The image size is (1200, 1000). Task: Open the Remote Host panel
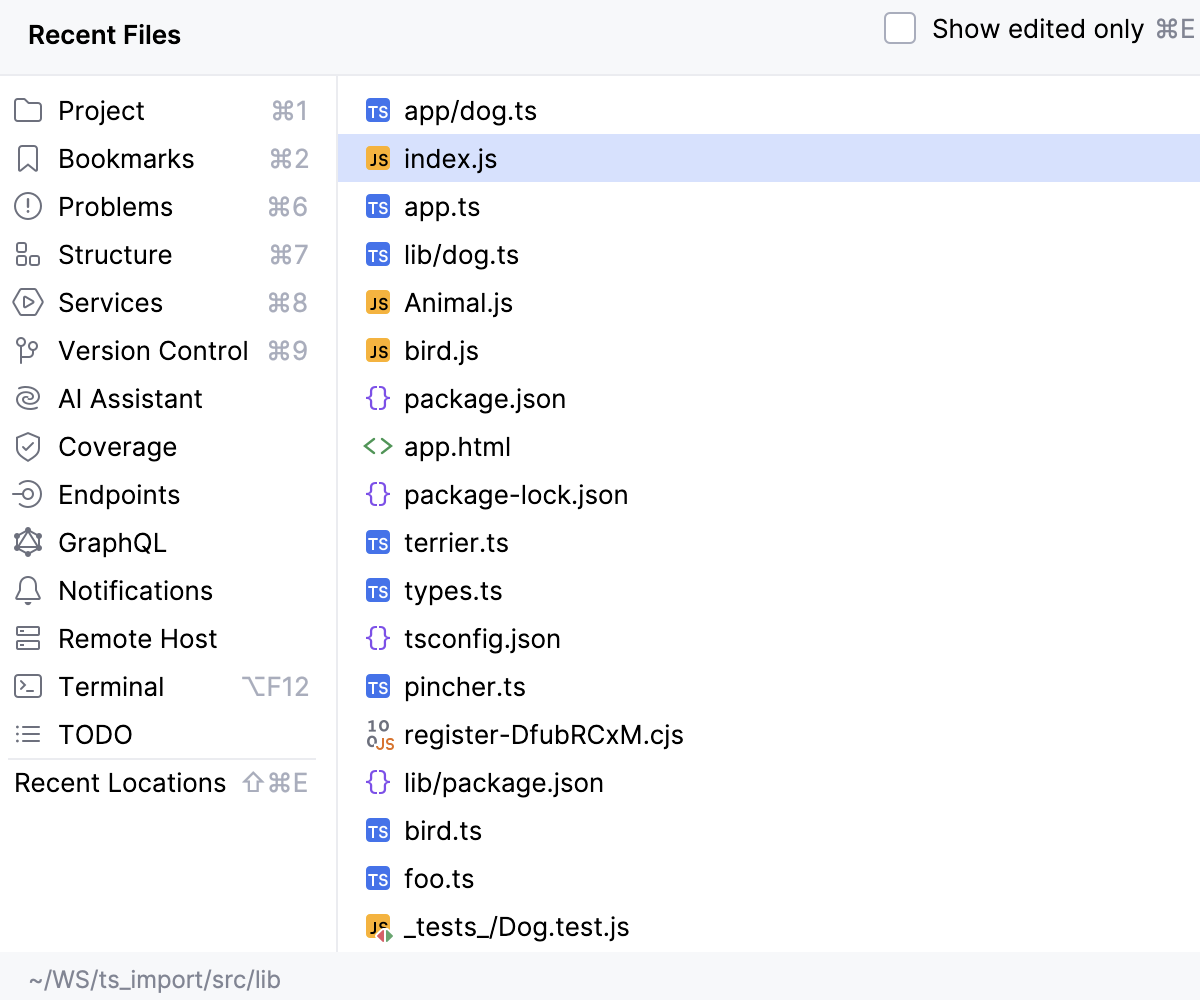tap(137, 638)
